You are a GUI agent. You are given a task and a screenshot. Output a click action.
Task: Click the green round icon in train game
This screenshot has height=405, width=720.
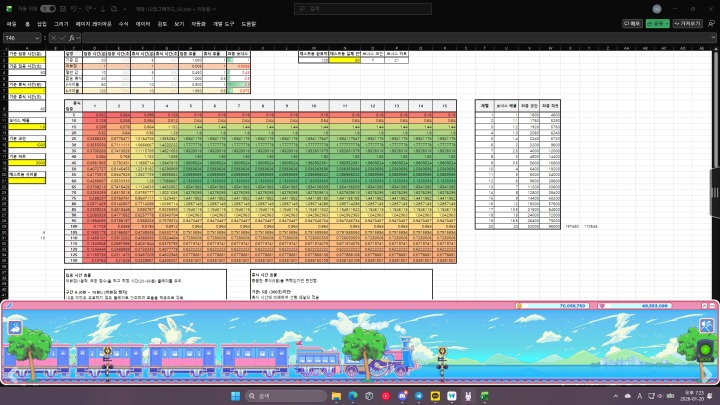coord(707,350)
